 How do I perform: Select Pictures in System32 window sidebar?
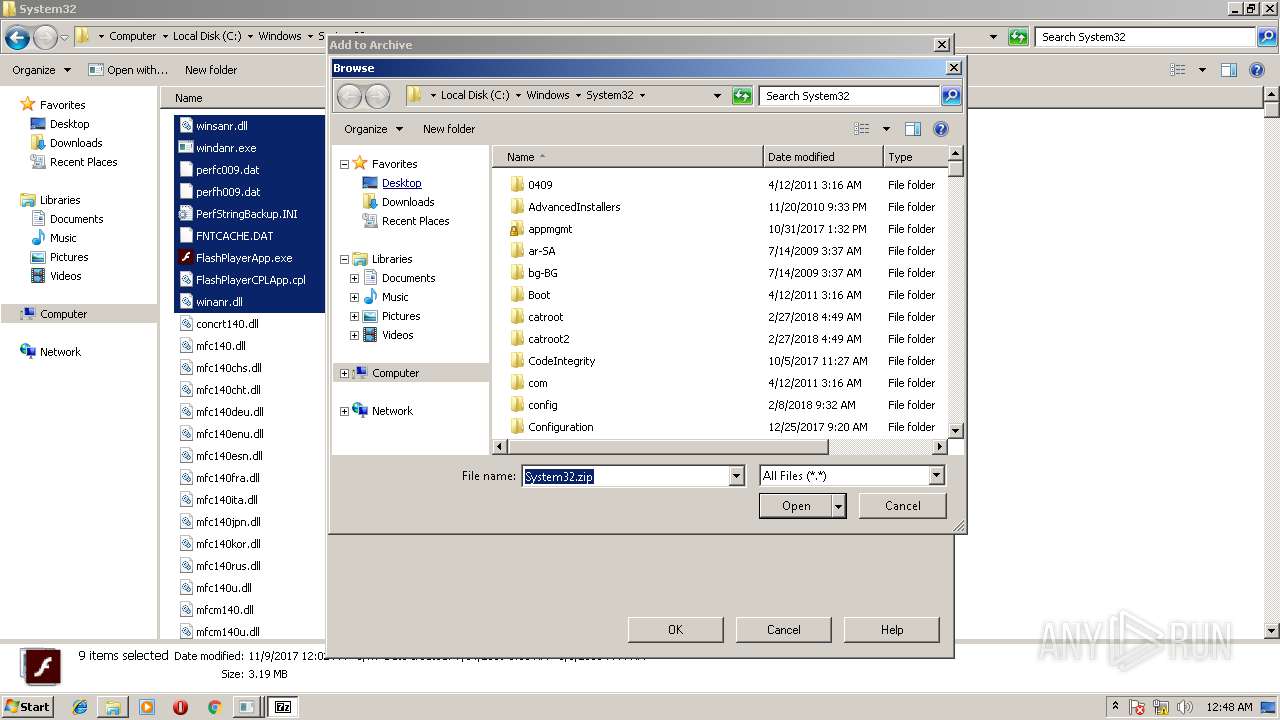pyautogui.click(x=69, y=257)
